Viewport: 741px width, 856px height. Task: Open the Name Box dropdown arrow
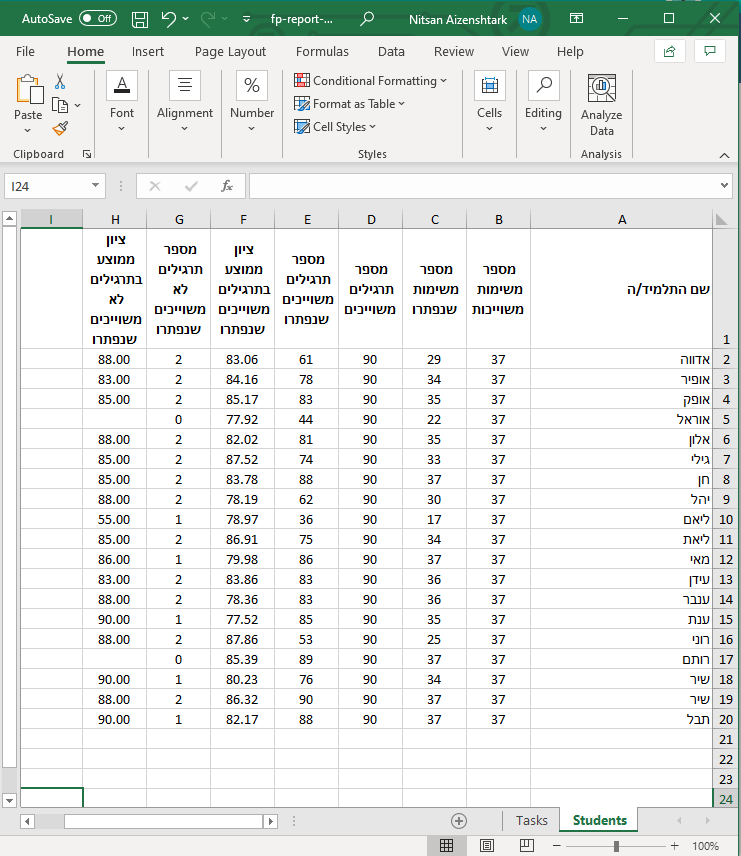click(96, 186)
